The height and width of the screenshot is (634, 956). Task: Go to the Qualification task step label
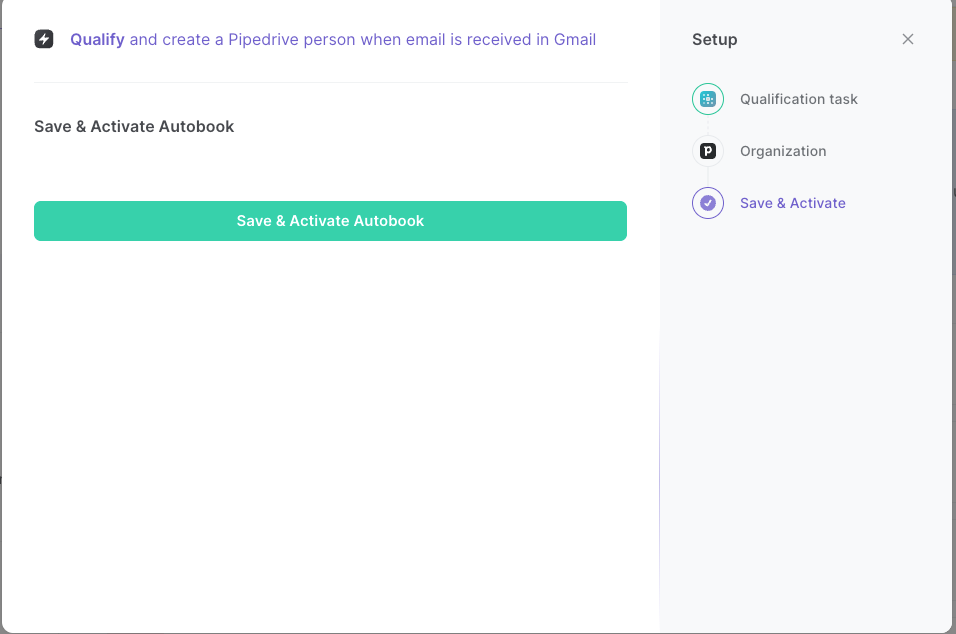798,99
